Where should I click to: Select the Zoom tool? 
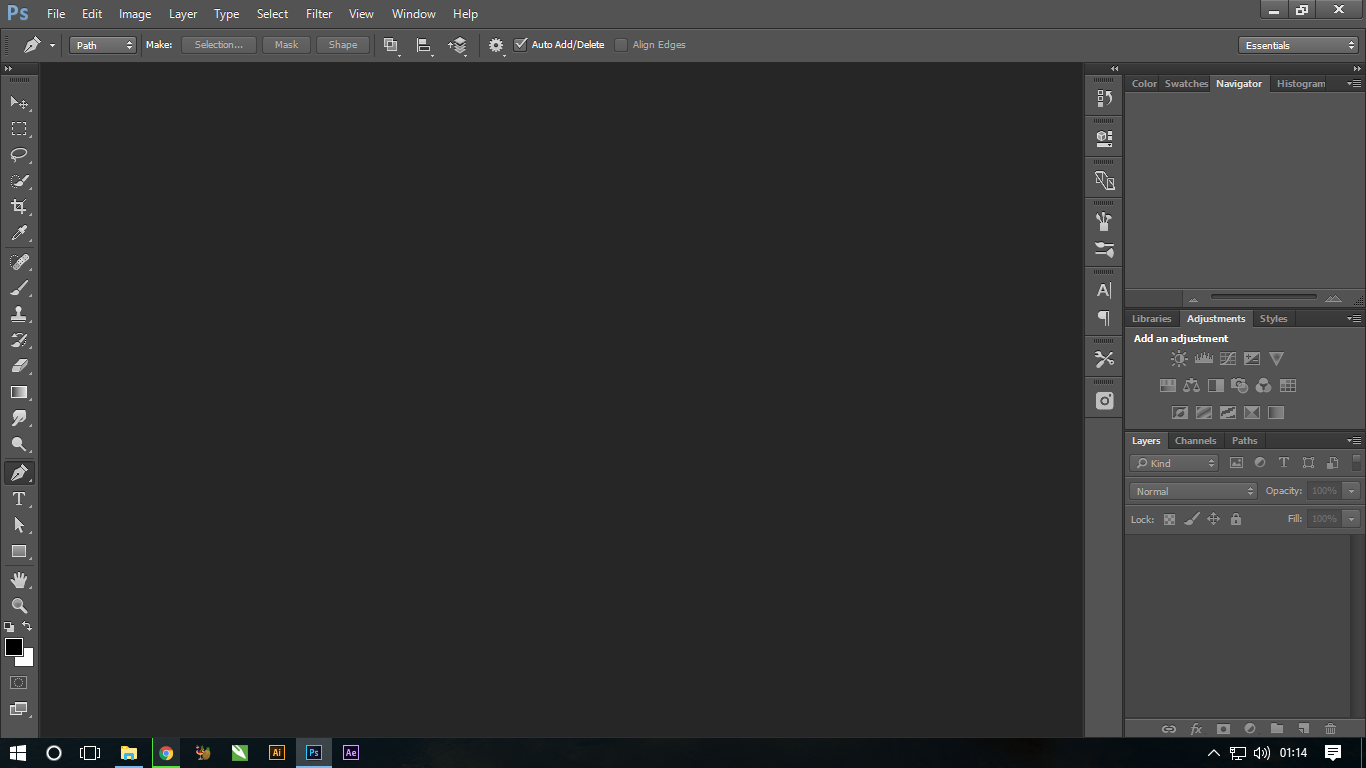click(x=19, y=606)
